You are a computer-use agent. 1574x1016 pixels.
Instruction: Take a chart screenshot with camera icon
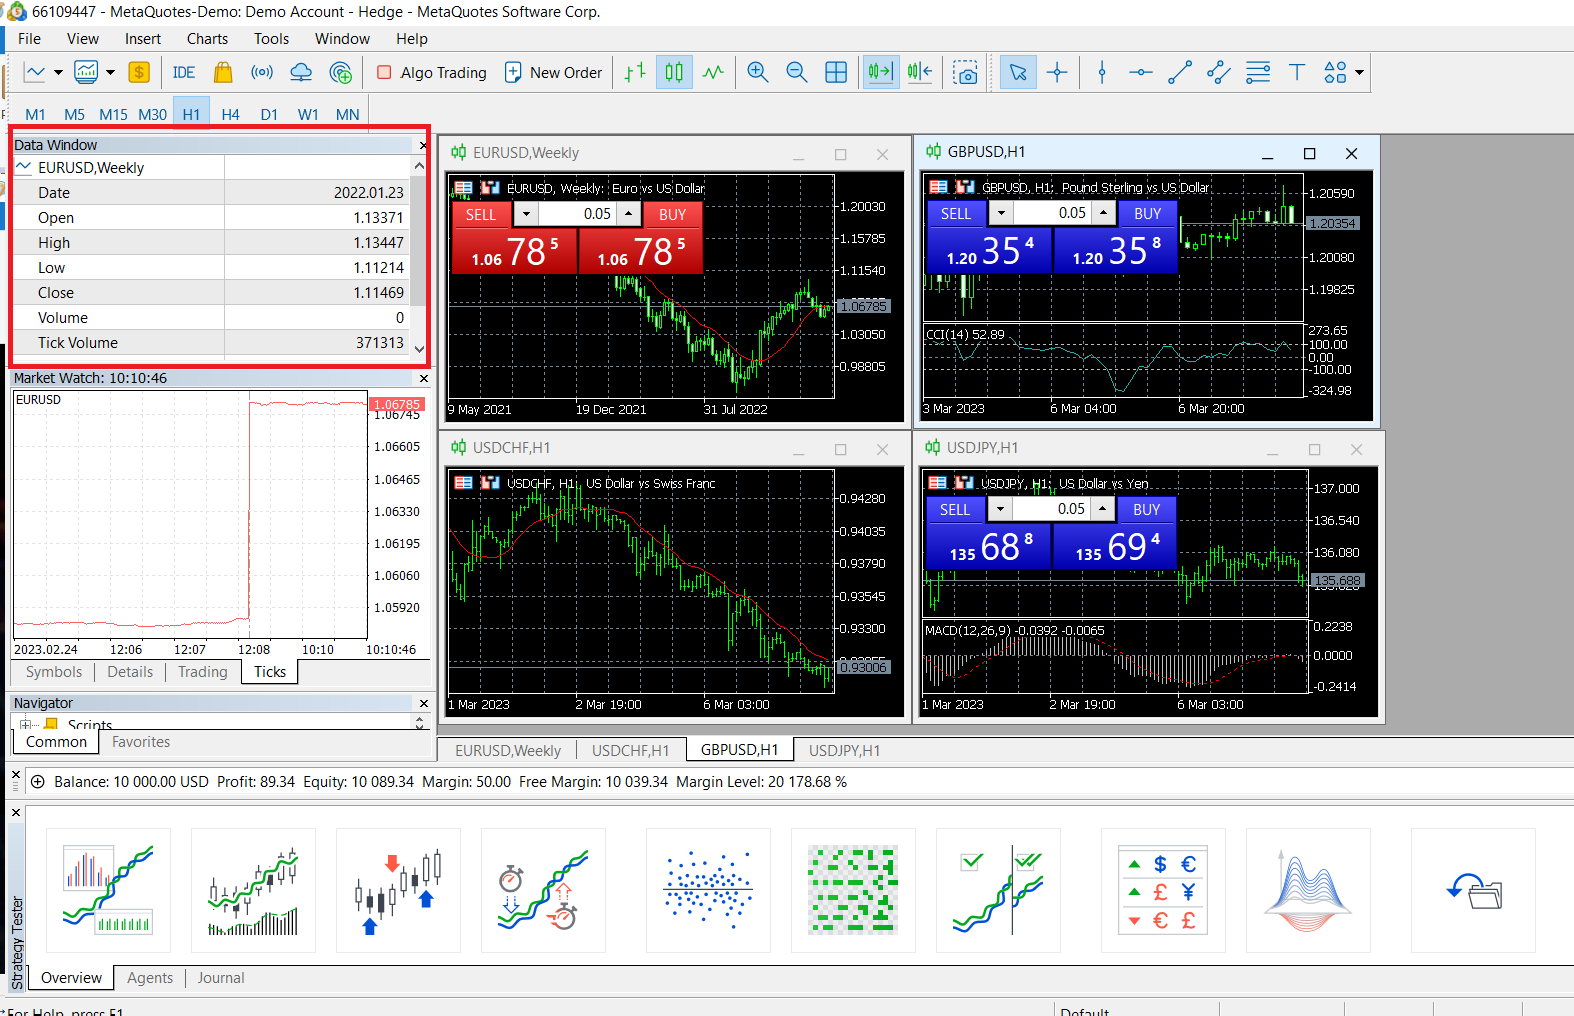[x=965, y=72]
